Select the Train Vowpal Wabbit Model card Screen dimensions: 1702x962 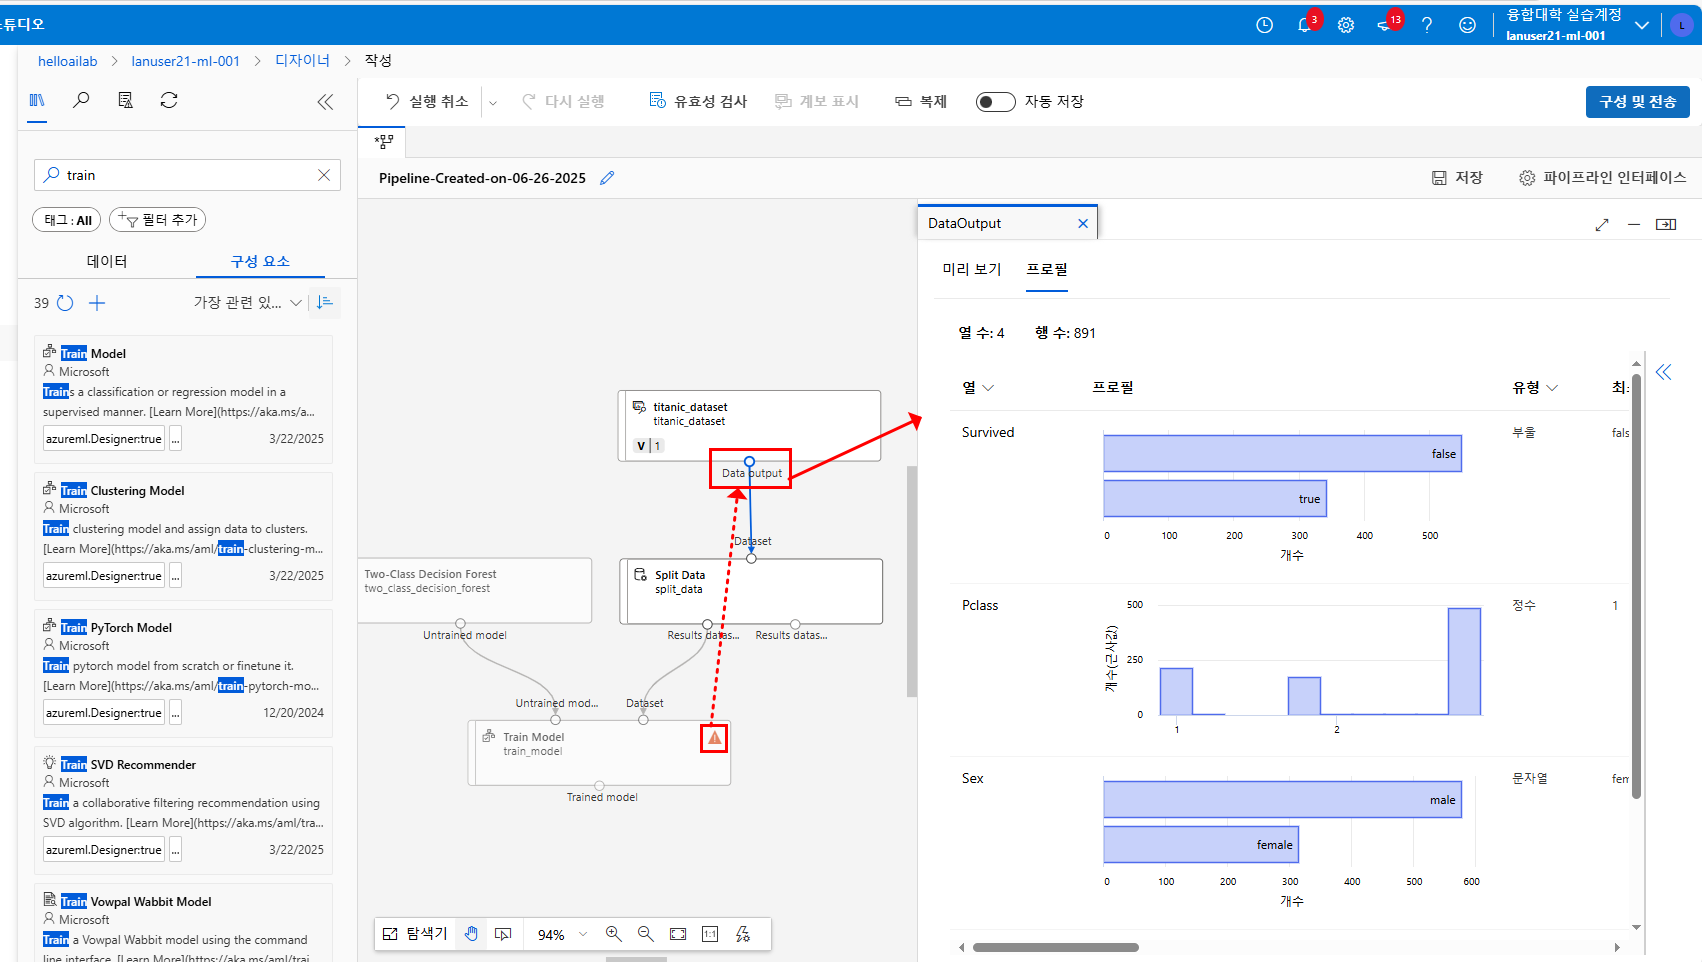184,922
